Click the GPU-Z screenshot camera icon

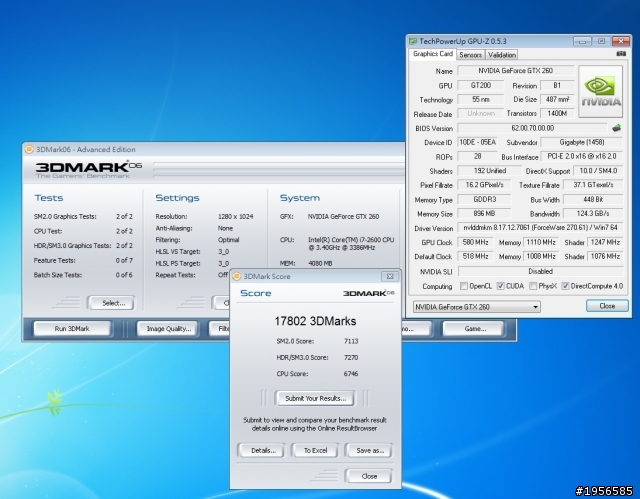coord(621,53)
